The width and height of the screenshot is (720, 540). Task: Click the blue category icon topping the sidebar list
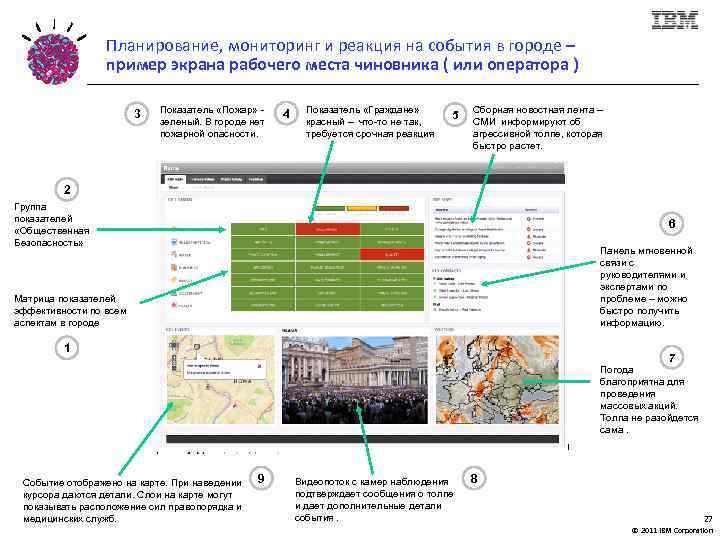click(x=174, y=242)
